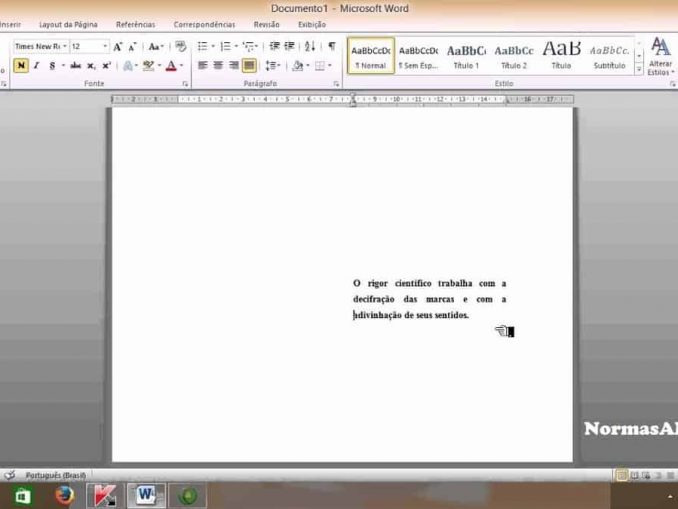Screen dimensions: 678x509
Task: Apply subscript formatting
Action: pos(91,66)
